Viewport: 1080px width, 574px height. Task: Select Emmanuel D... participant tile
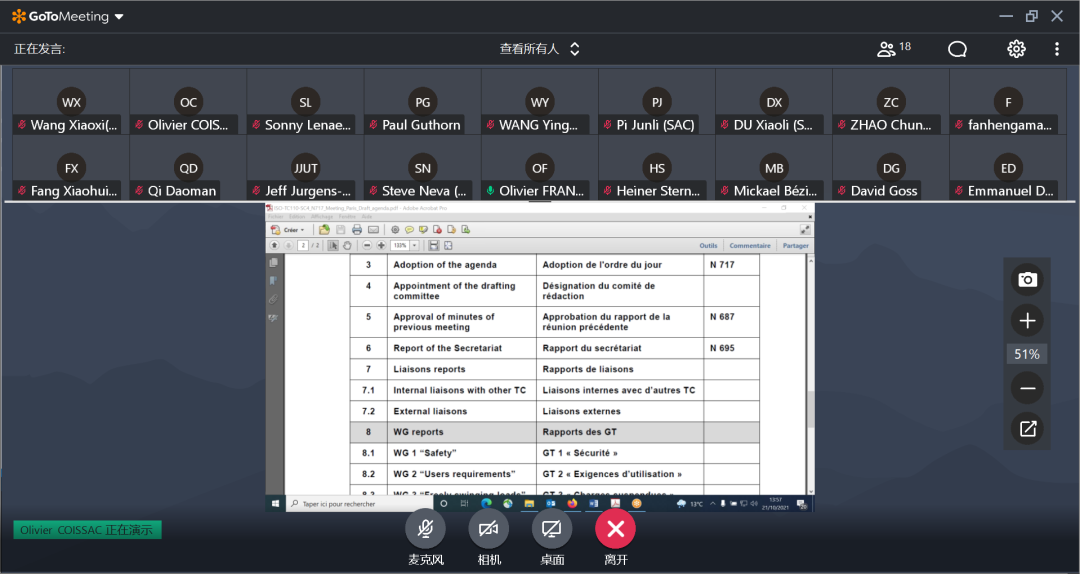(1008, 169)
